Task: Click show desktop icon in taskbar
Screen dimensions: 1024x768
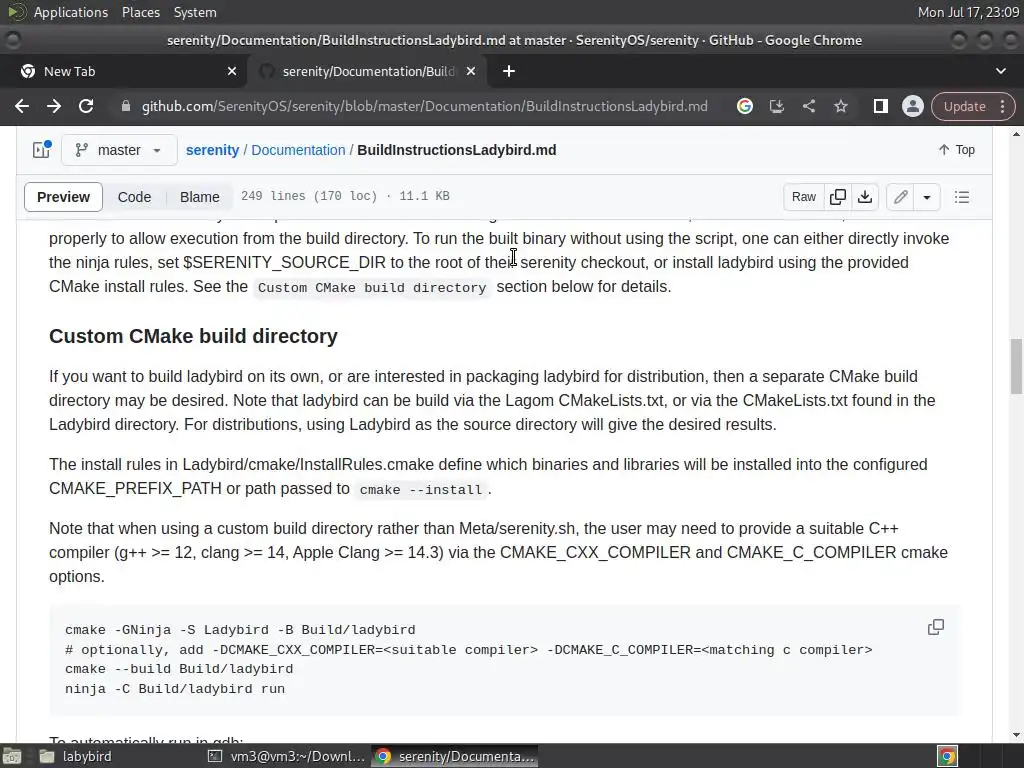Action: coord(12,756)
